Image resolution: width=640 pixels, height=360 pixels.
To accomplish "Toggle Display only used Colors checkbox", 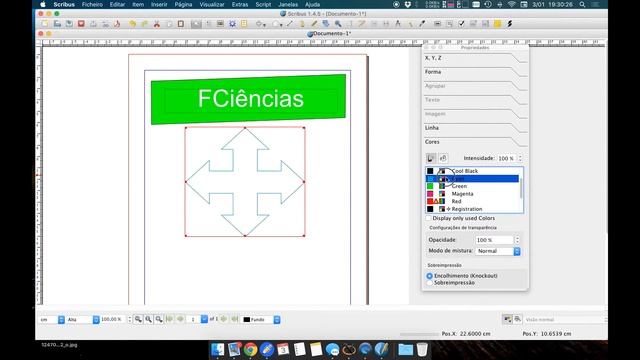I will tap(429, 218).
